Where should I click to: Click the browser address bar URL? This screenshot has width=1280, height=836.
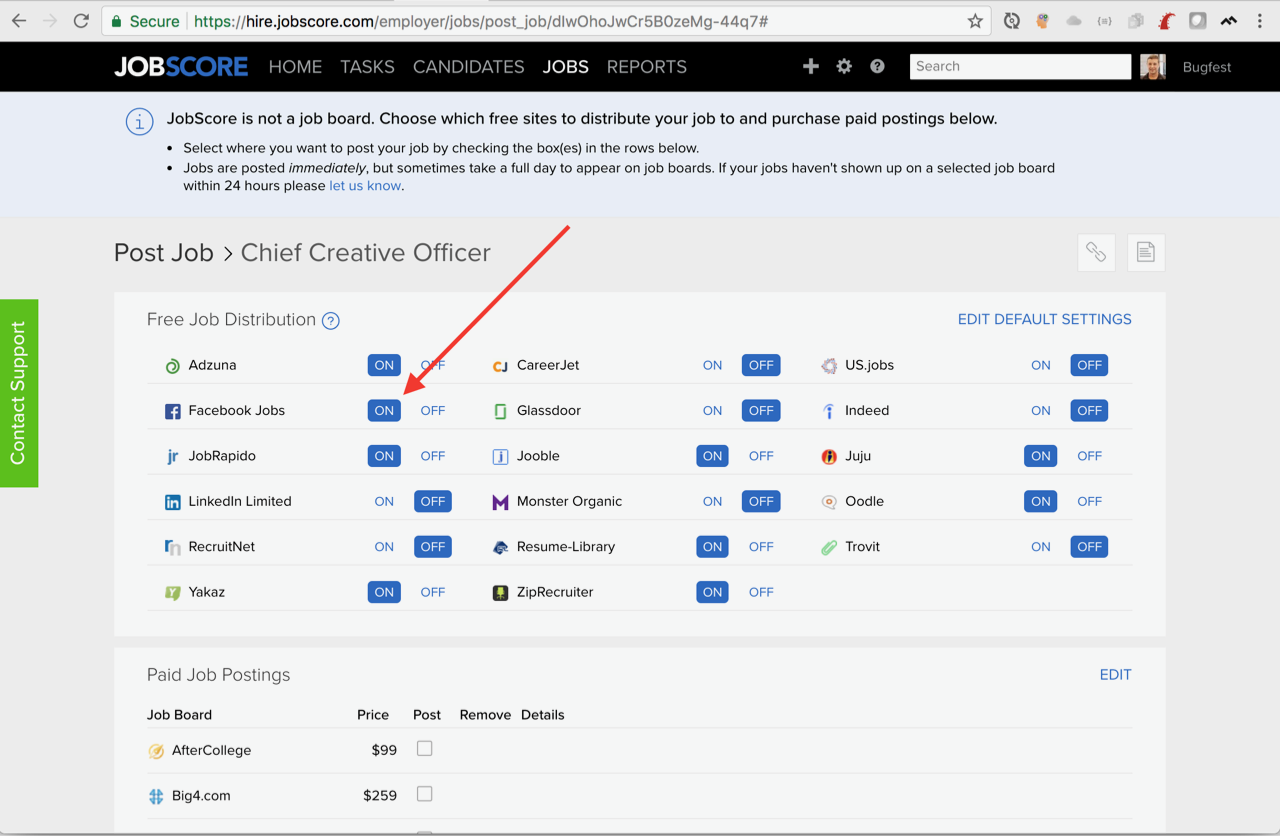(x=481, y=21)
